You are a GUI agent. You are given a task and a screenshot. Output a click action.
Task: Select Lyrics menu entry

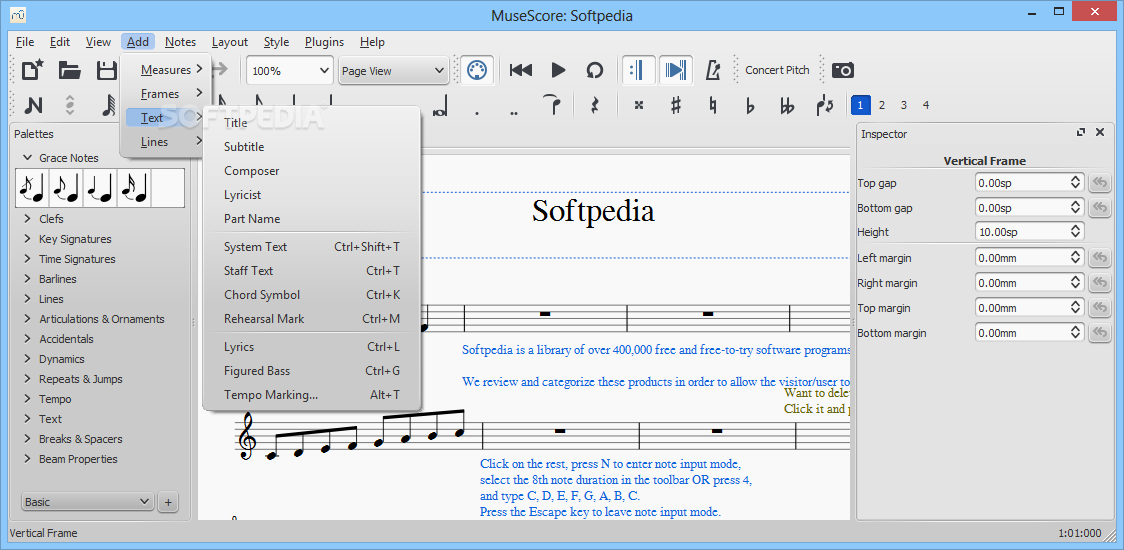312,346
